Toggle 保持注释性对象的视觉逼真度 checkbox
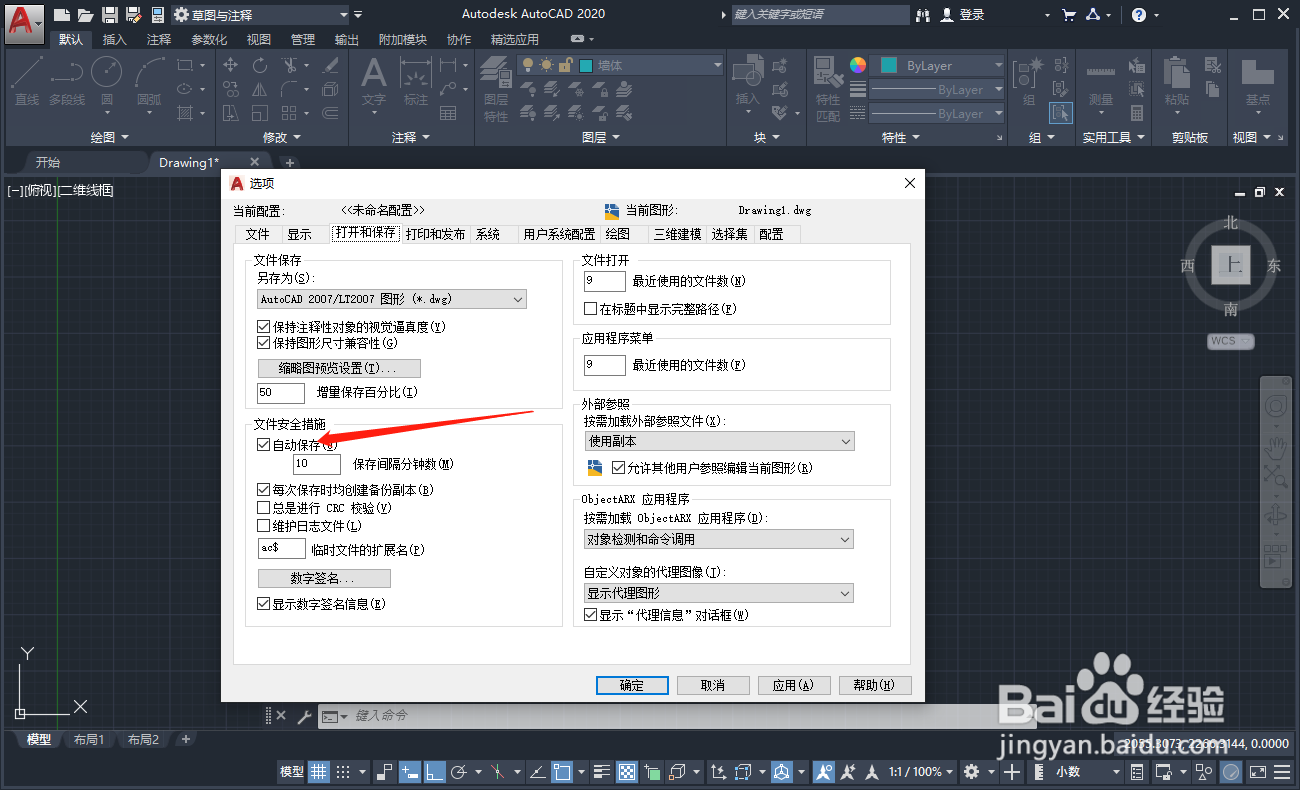This screenshot has height=790, width=1300. point(264,327)
